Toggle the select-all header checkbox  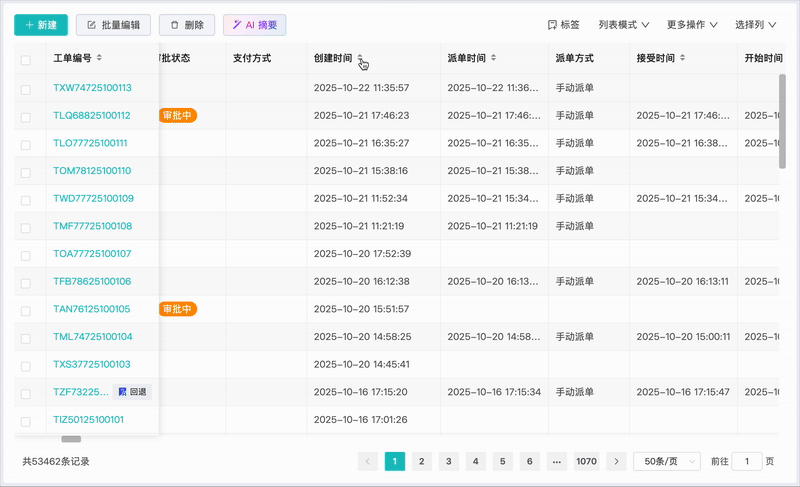click(26, 59)
